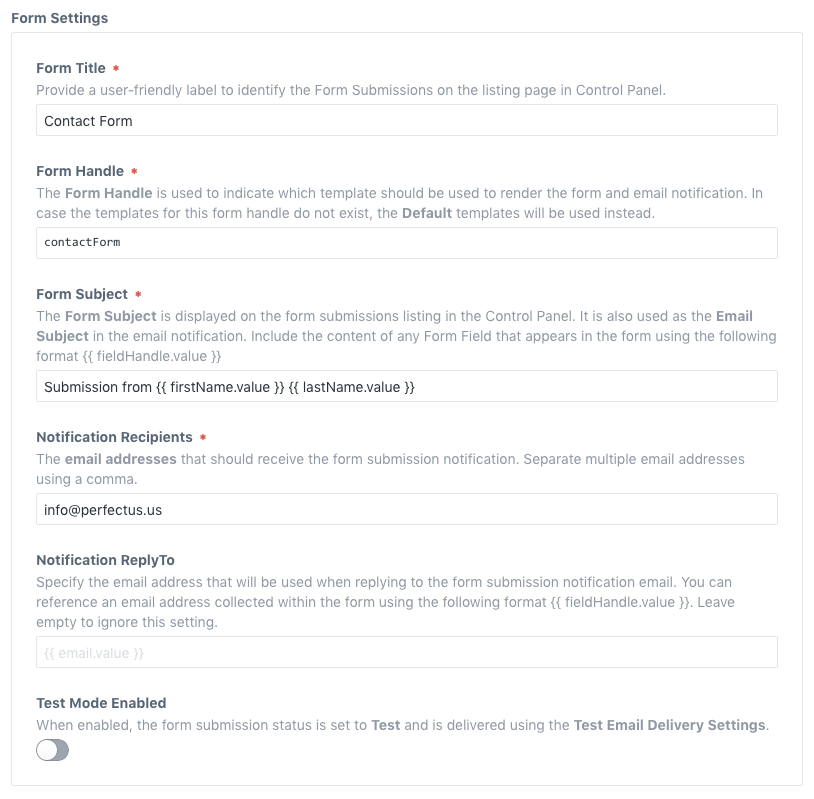Select the Notification Recipients email field
814x799 pixels.
(x=406, y=509)
